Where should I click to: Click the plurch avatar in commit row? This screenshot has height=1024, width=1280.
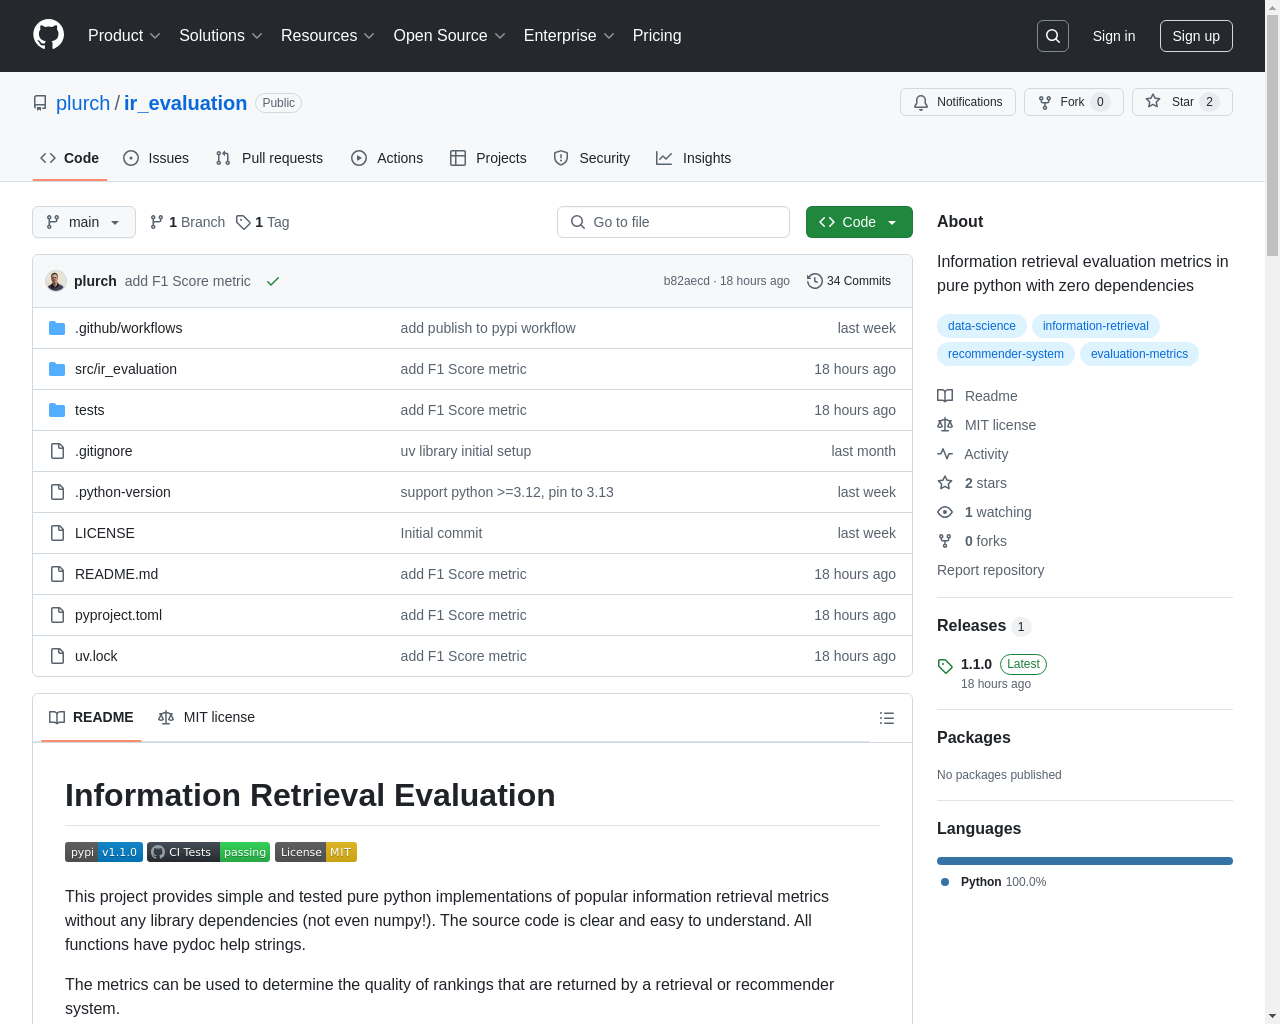tap(56, 281)
